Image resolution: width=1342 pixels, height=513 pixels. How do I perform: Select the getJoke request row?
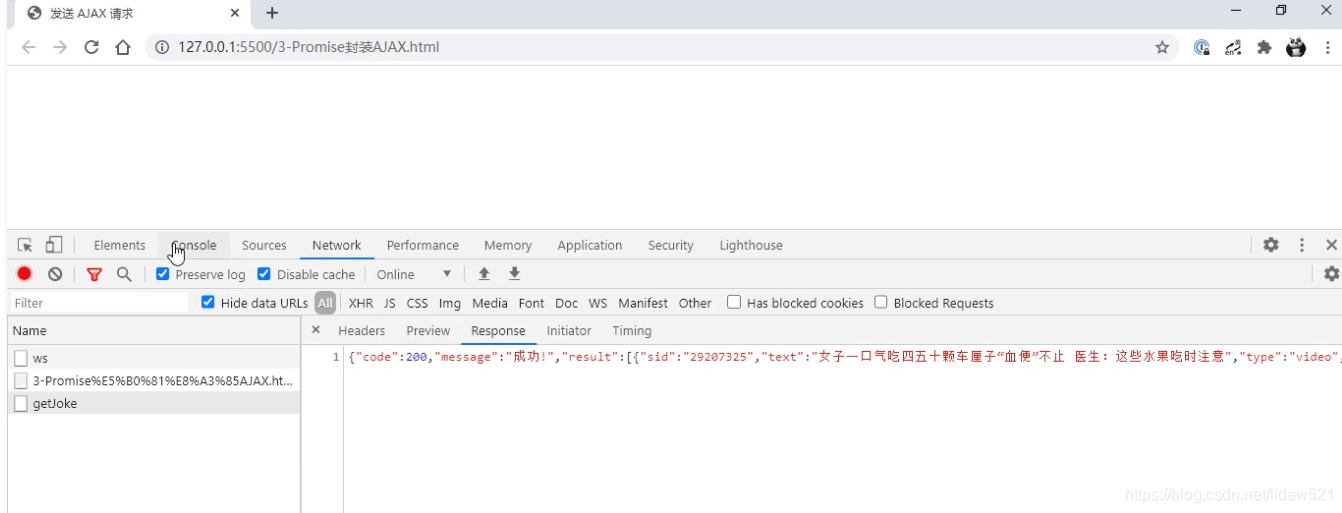153,404
